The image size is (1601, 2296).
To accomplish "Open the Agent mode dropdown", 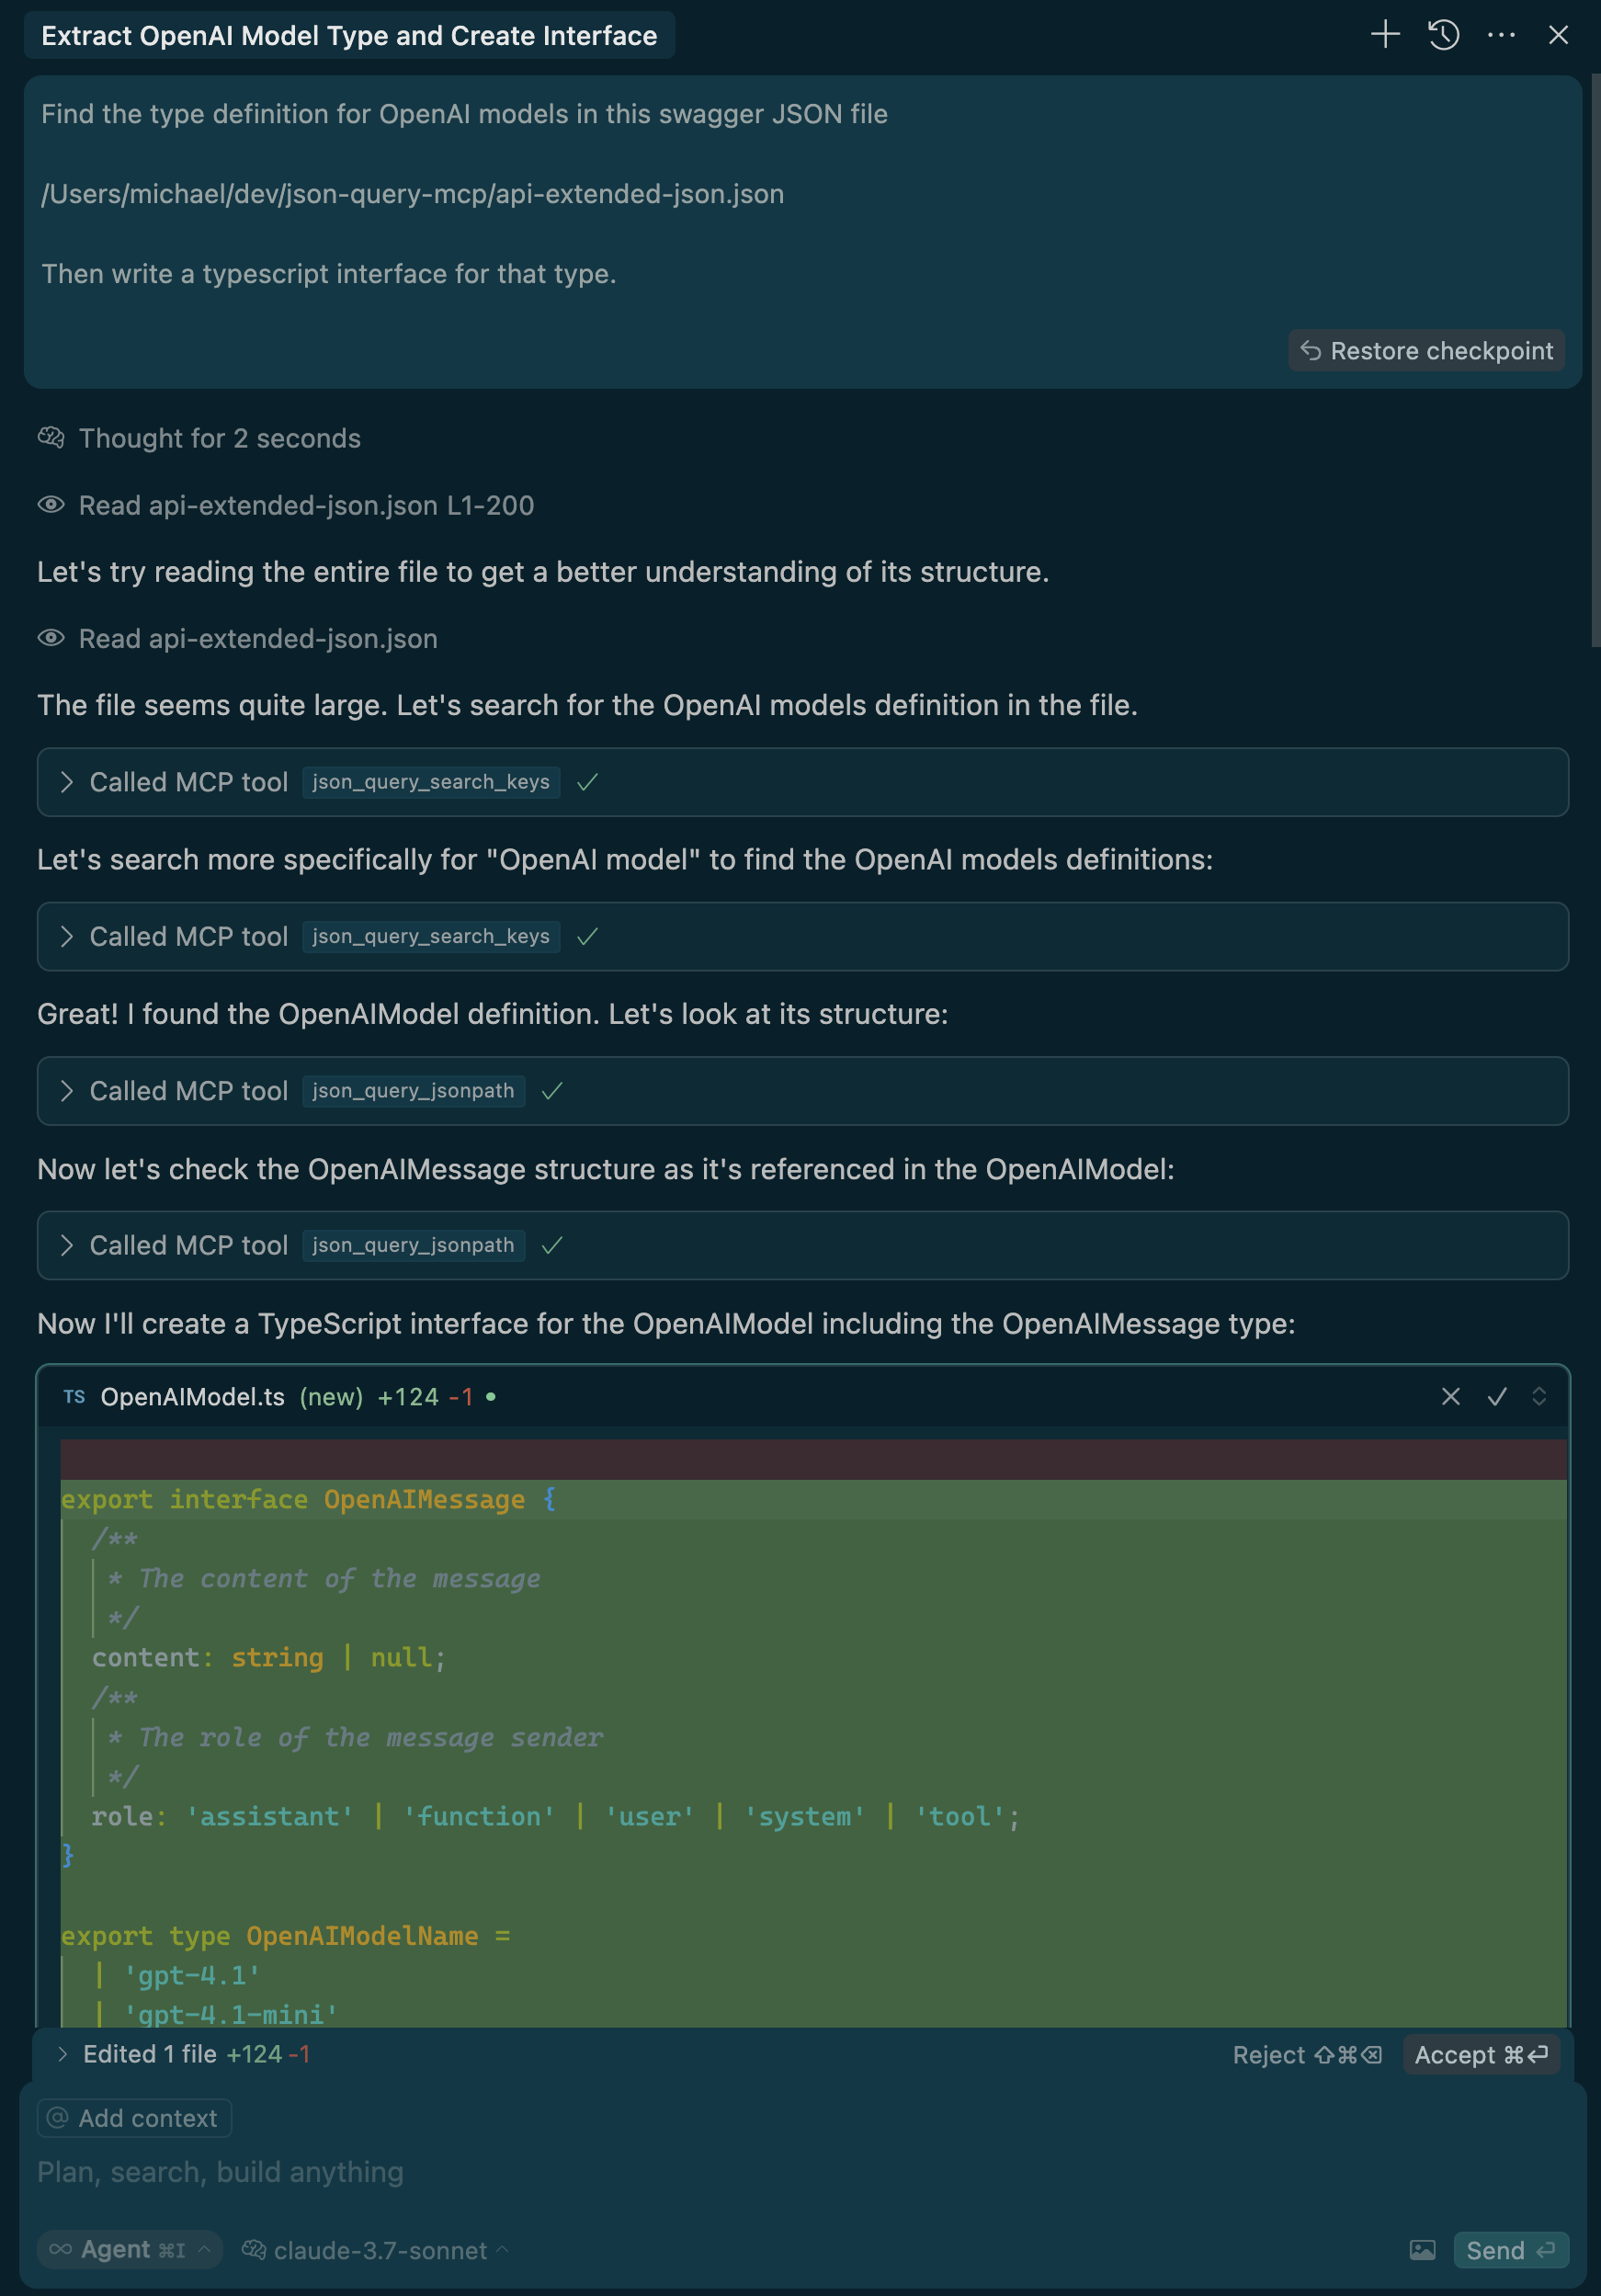I will tap(130, 2250).
